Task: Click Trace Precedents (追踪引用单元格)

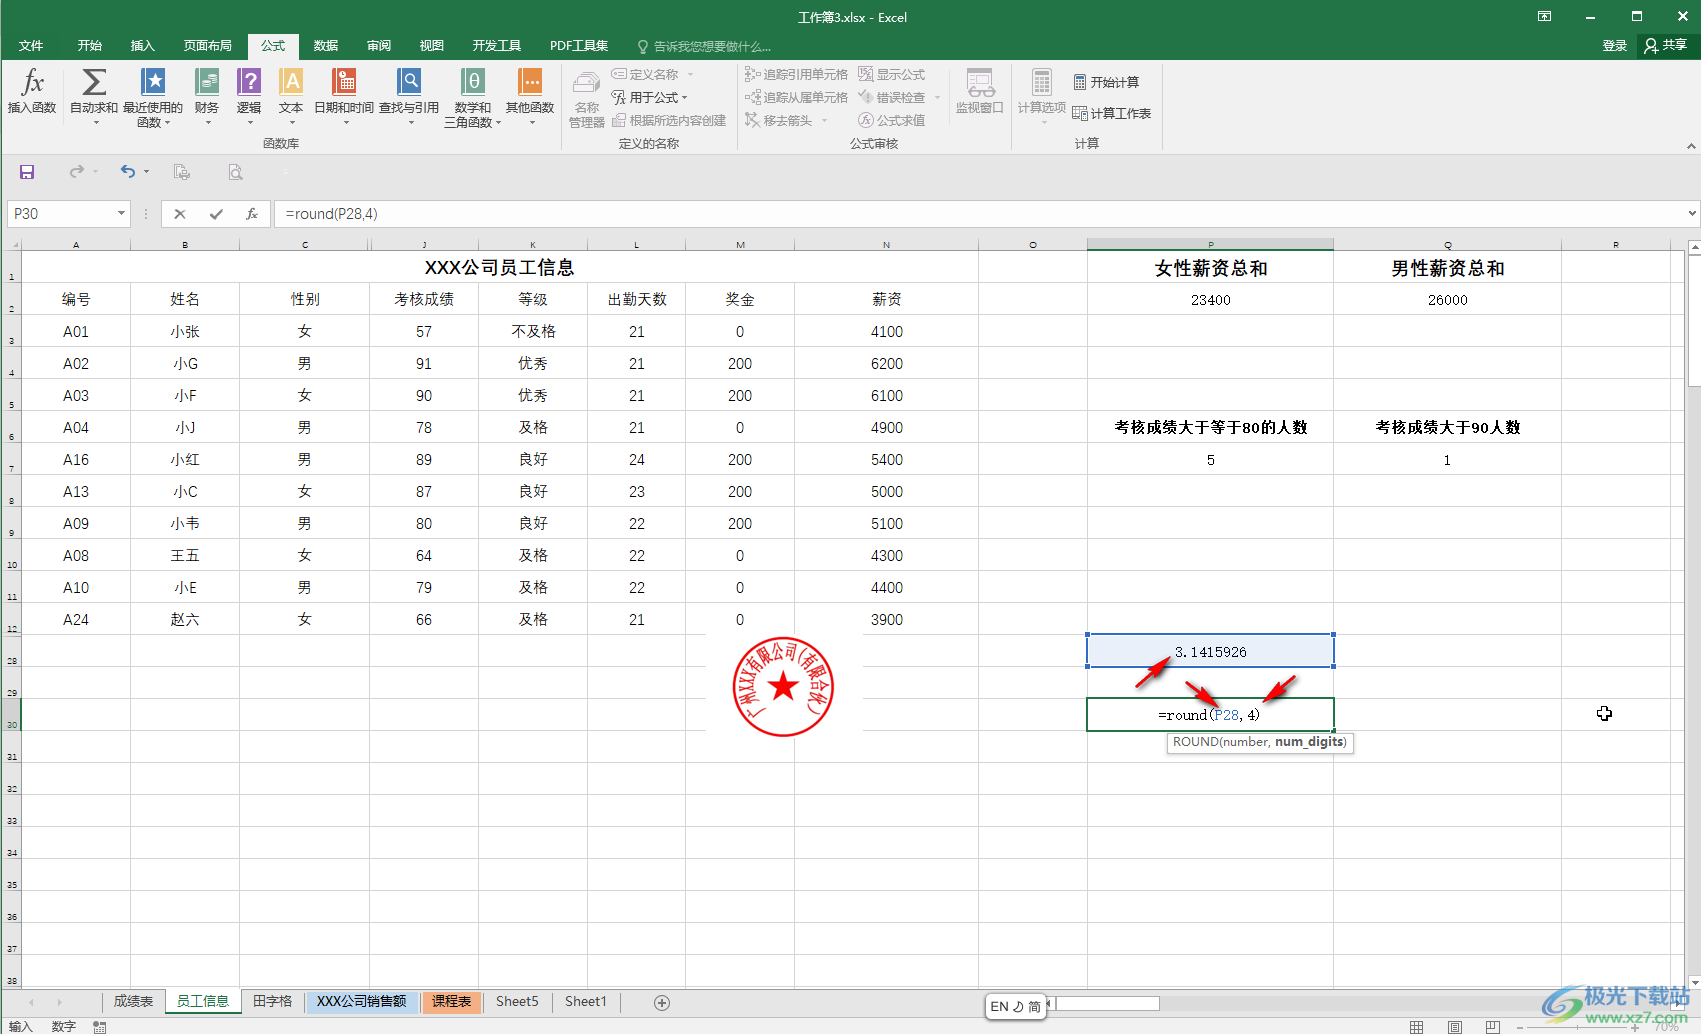Action: pyautogui.click(x=797, y=74)
